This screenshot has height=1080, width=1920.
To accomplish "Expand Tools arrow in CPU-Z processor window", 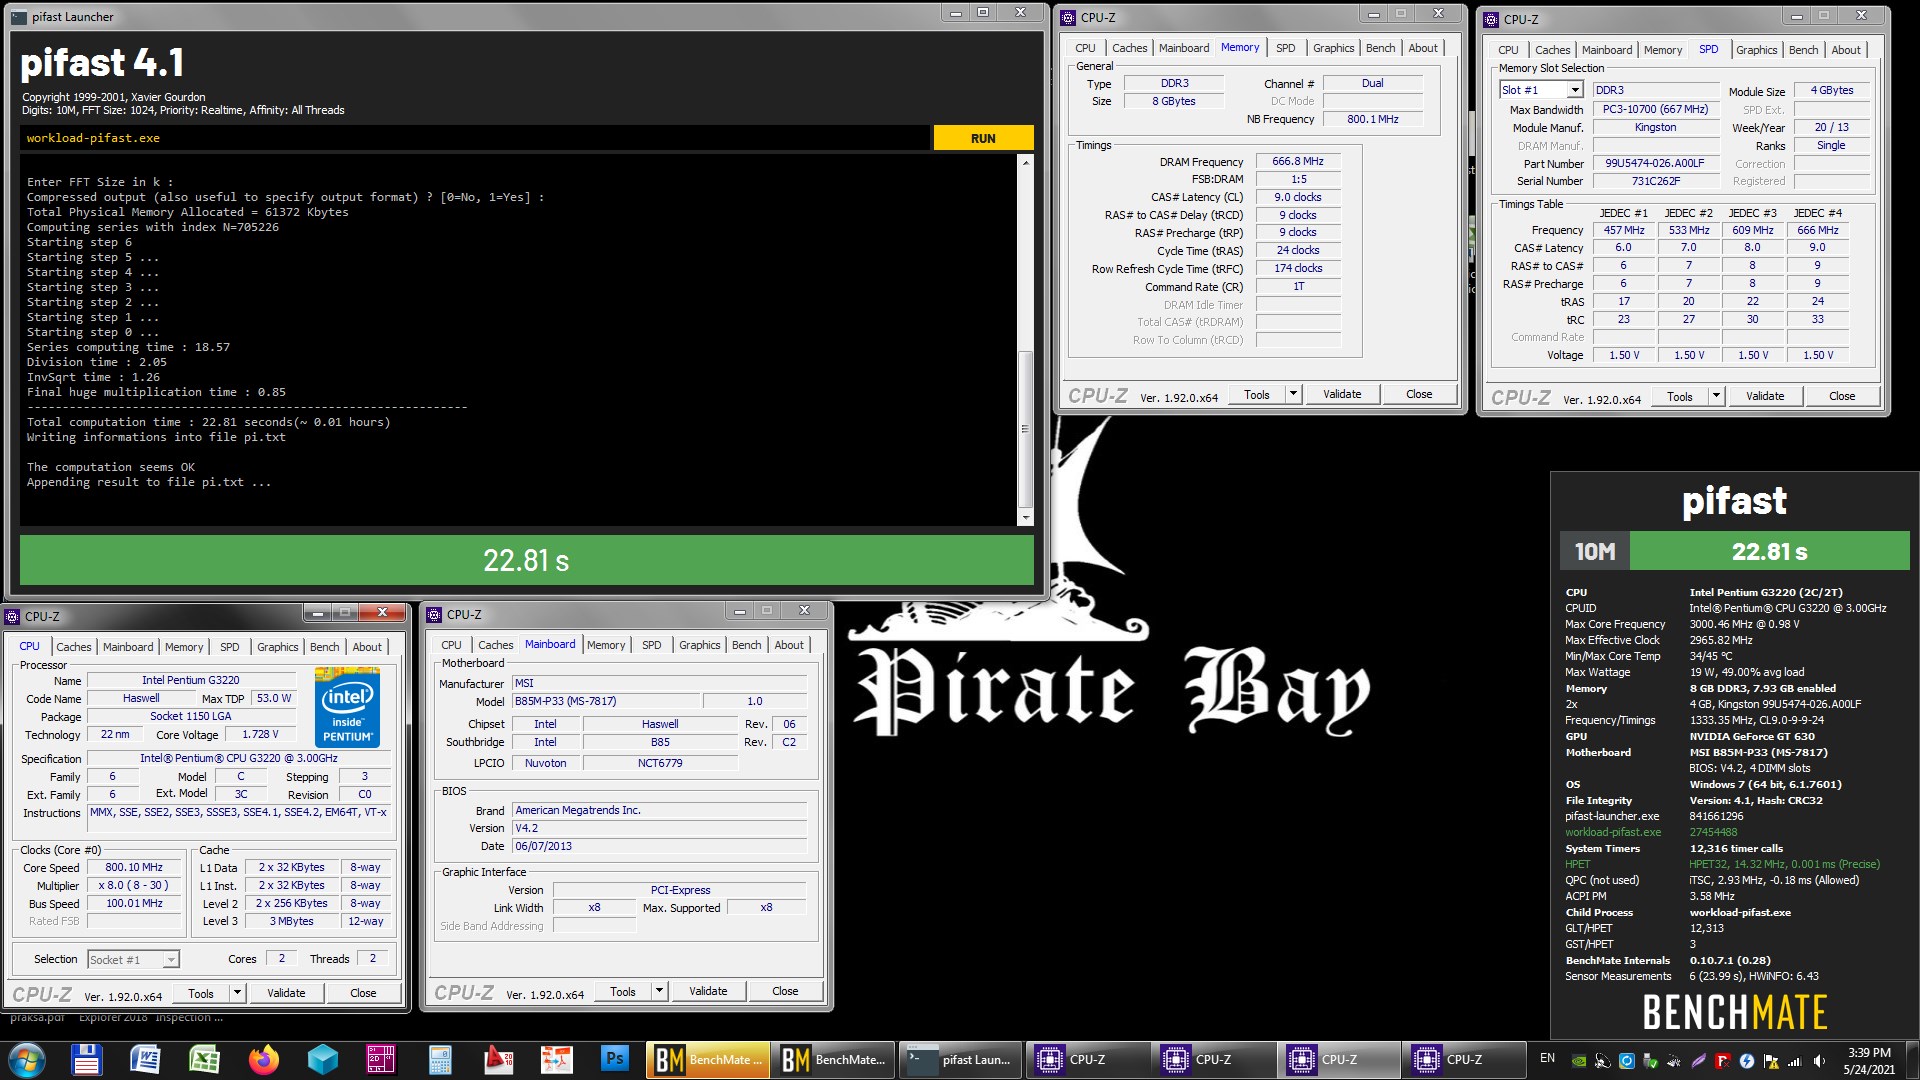I will 237,993.
